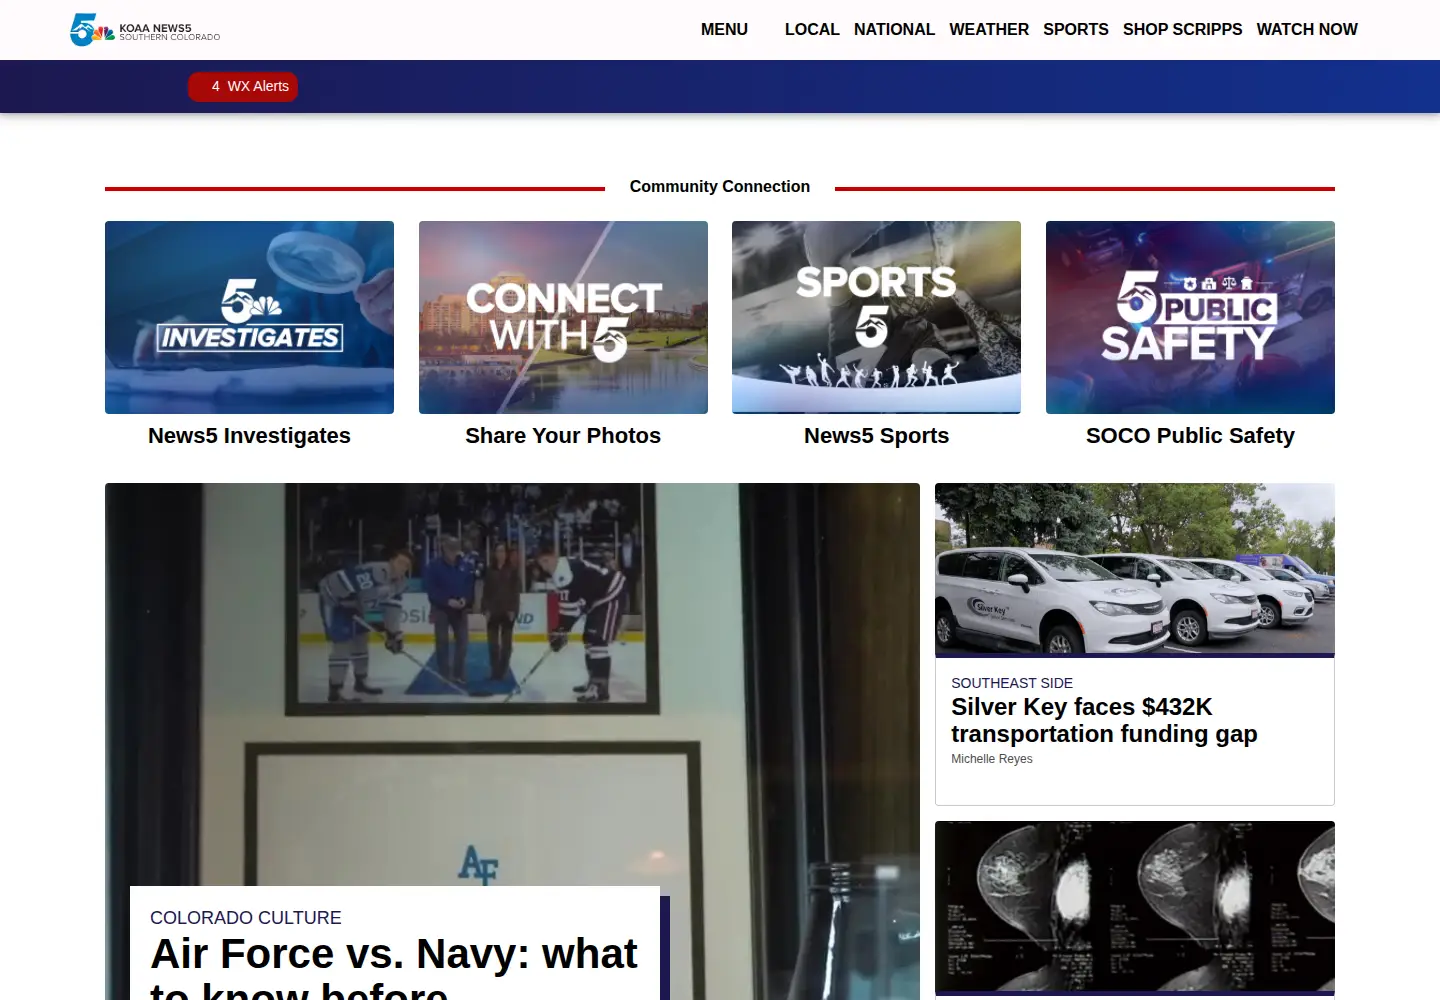Open the 4 WX Alerts badge

tap(243, 87)
